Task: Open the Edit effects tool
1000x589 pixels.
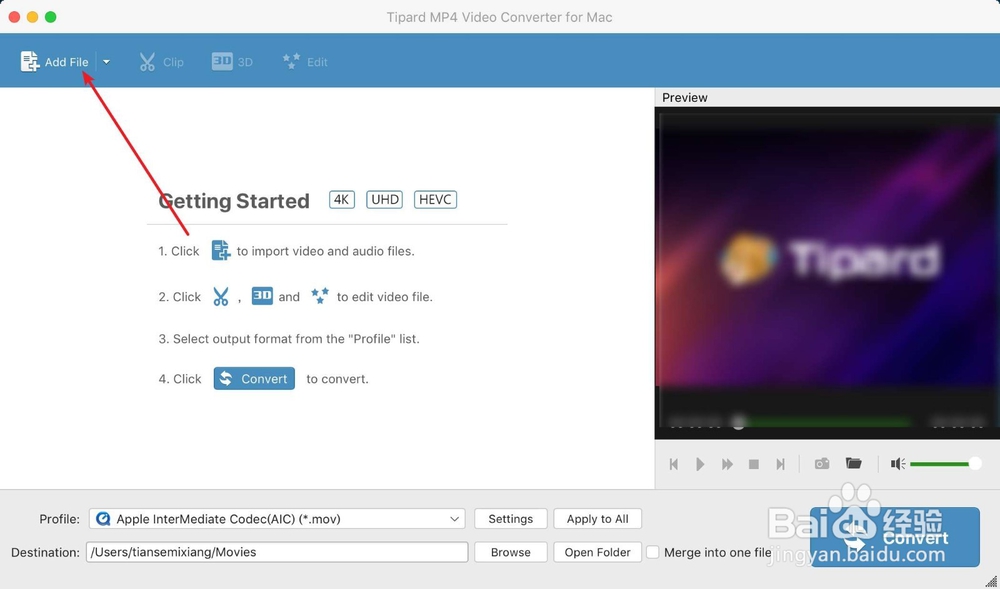Action: point(305,62)
